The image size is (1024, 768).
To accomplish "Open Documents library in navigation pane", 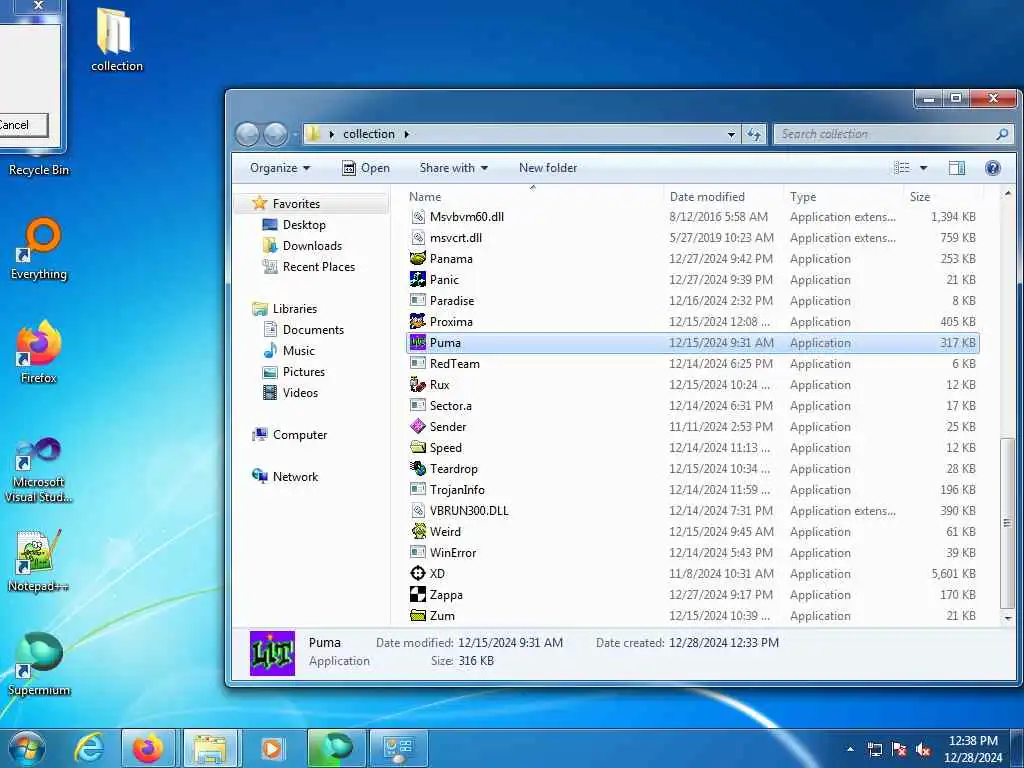I will pos(313,330).
